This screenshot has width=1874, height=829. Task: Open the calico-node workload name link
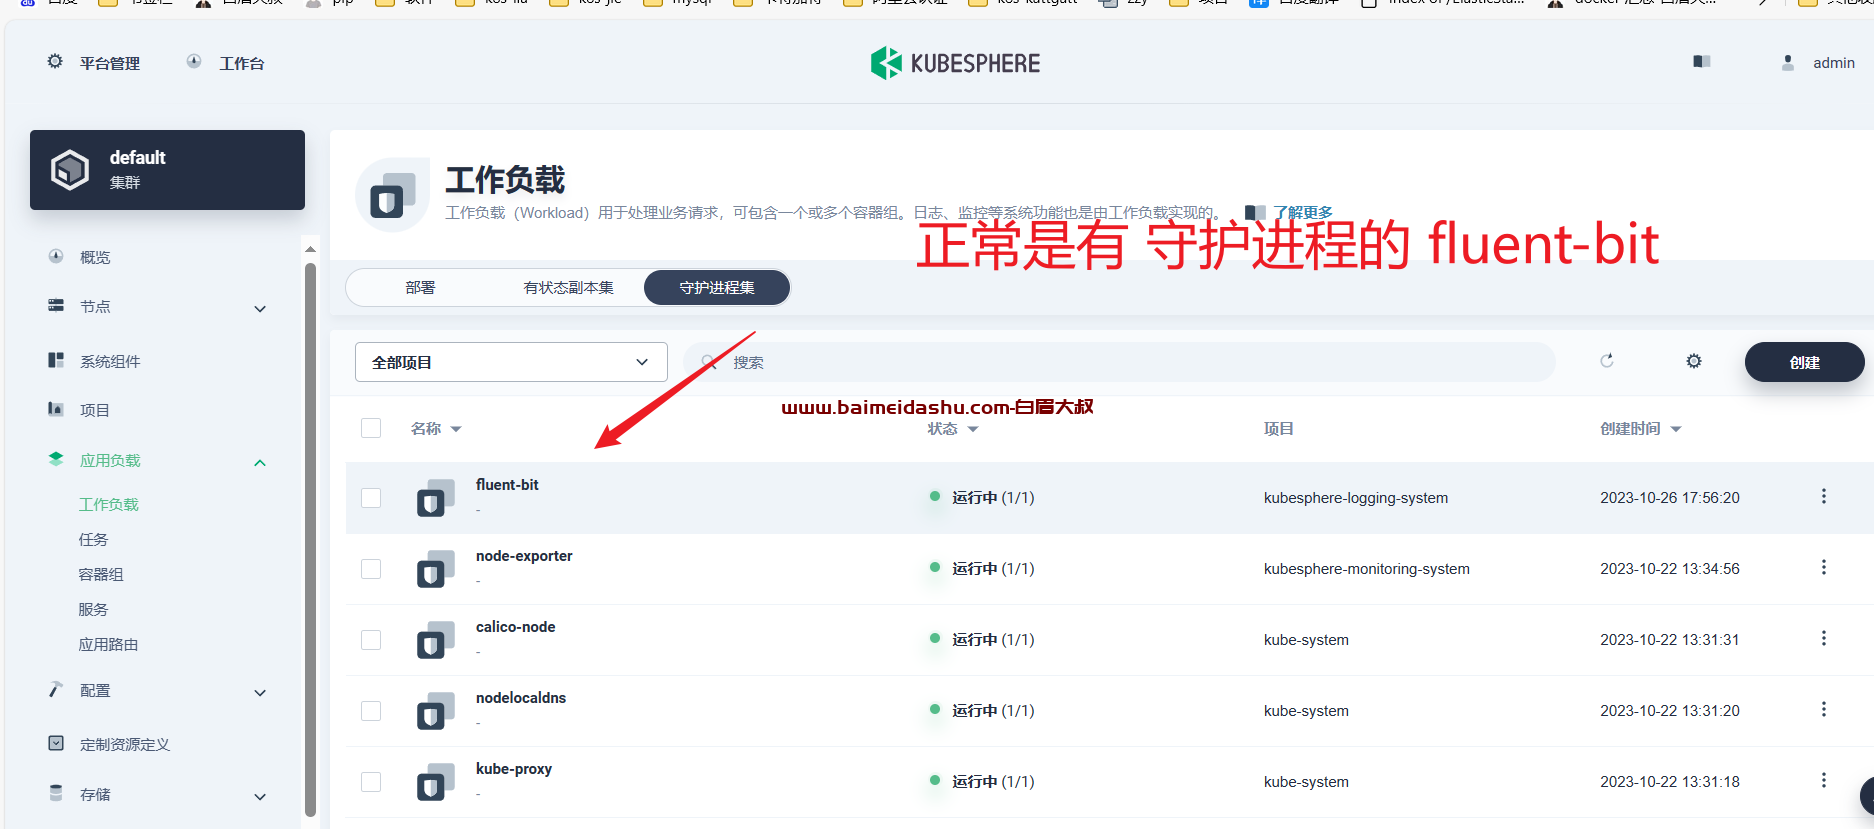pos(515,627)
